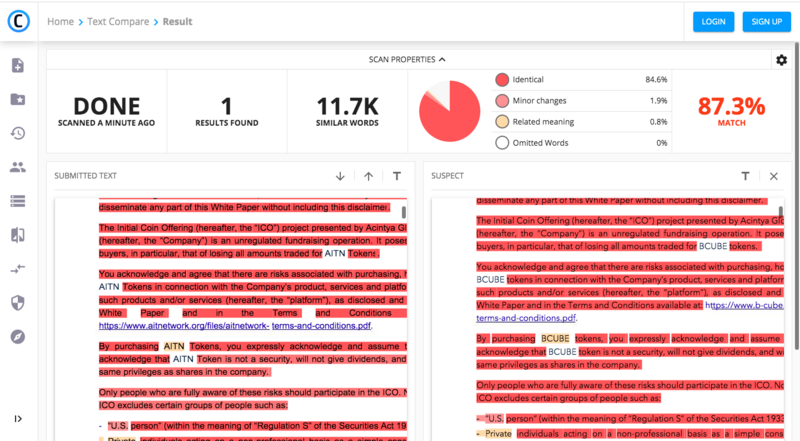Click the match pie chart

tap(449, 111)
